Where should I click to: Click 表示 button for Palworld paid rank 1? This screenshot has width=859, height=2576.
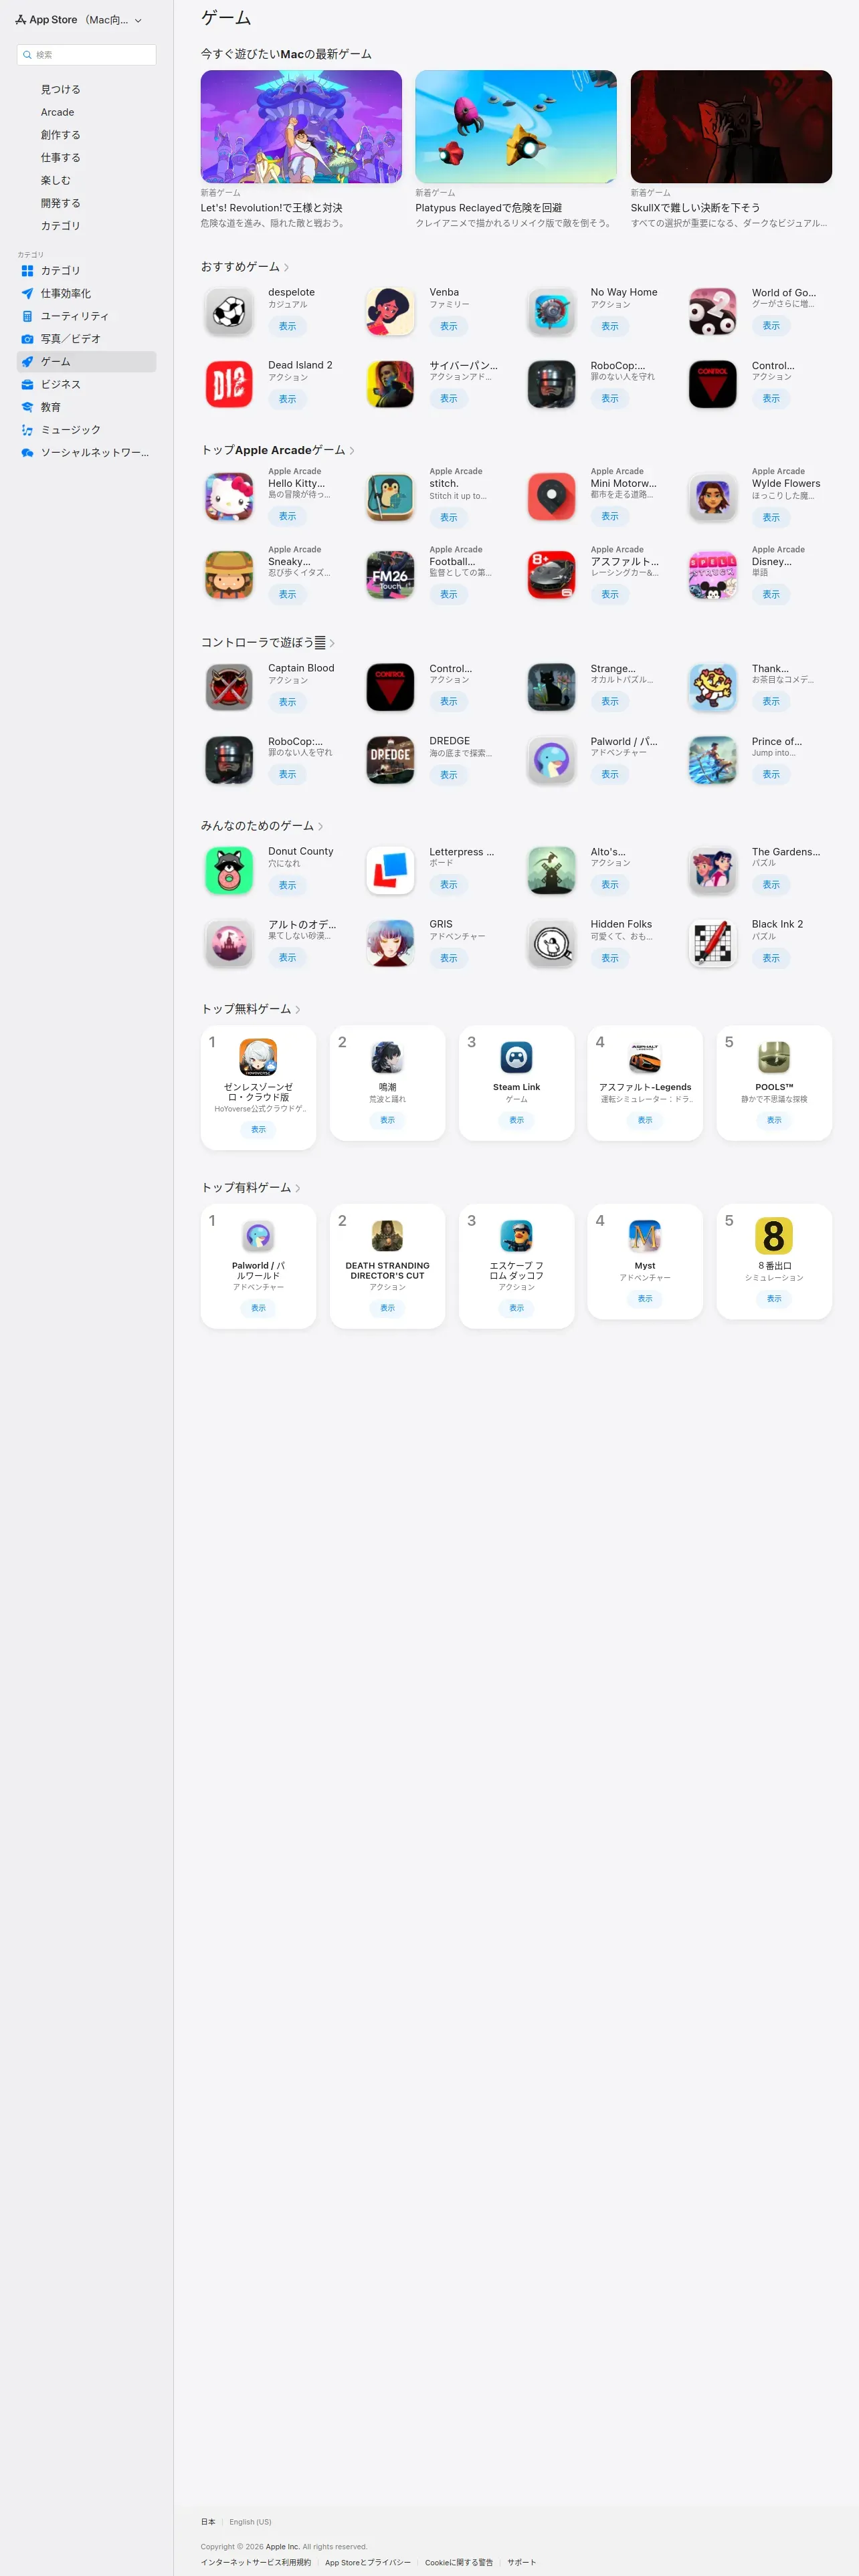[x=258, y=1308]
